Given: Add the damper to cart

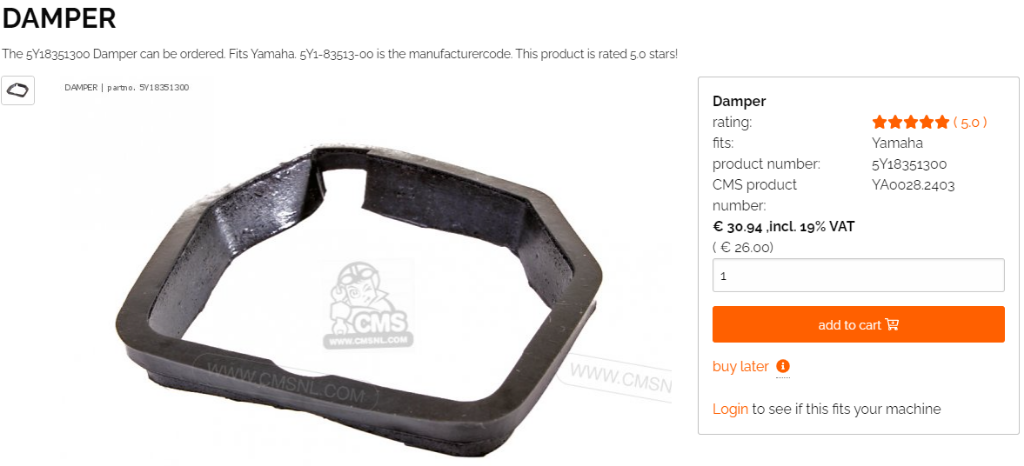Looking at the screenshot, I should click(x=858, y=324).
